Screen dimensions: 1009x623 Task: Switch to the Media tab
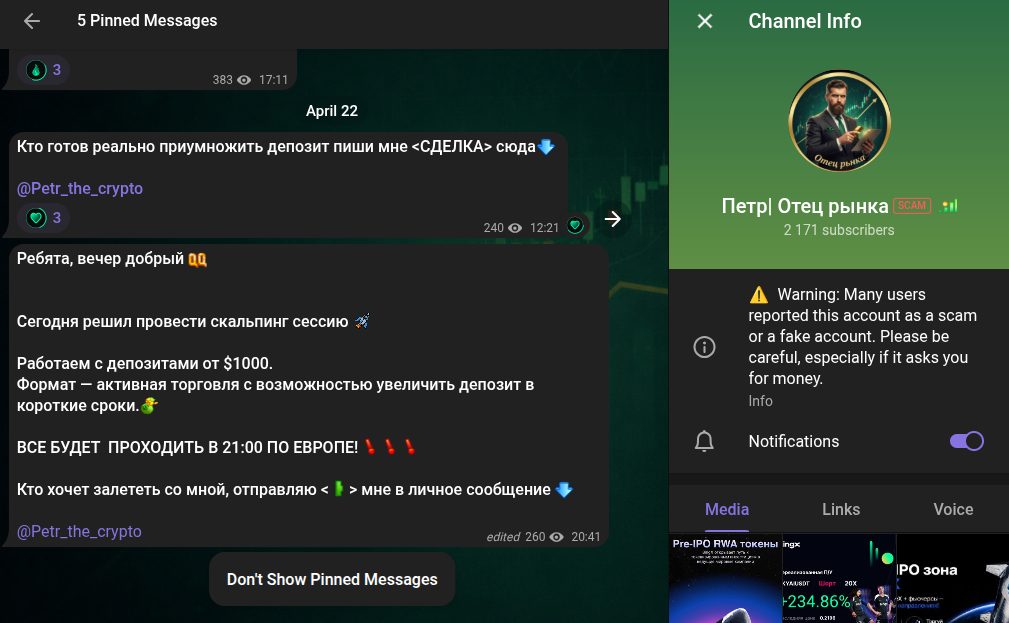click(727, 509)
